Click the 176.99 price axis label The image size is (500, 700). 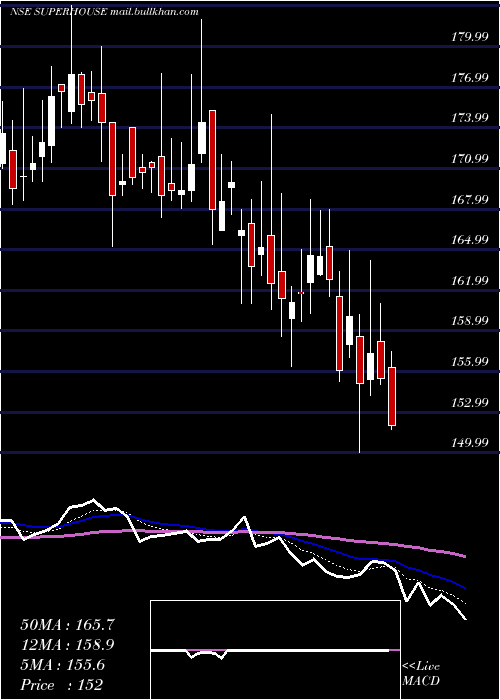(469, 78)
